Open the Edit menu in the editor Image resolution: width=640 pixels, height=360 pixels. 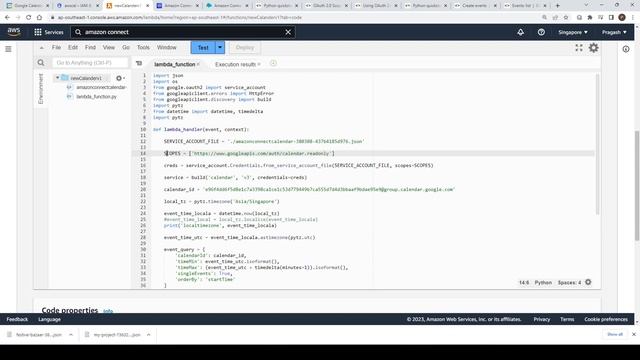pyautogui.click(x=73, y=47)
